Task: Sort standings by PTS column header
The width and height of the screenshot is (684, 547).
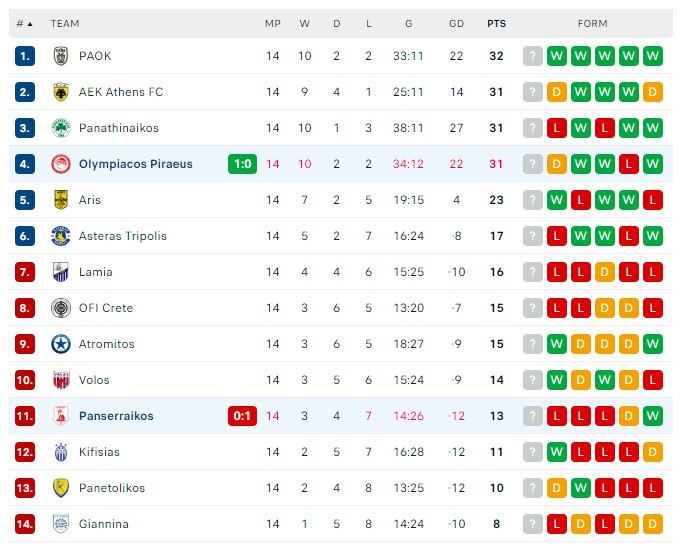Action: 496,23
